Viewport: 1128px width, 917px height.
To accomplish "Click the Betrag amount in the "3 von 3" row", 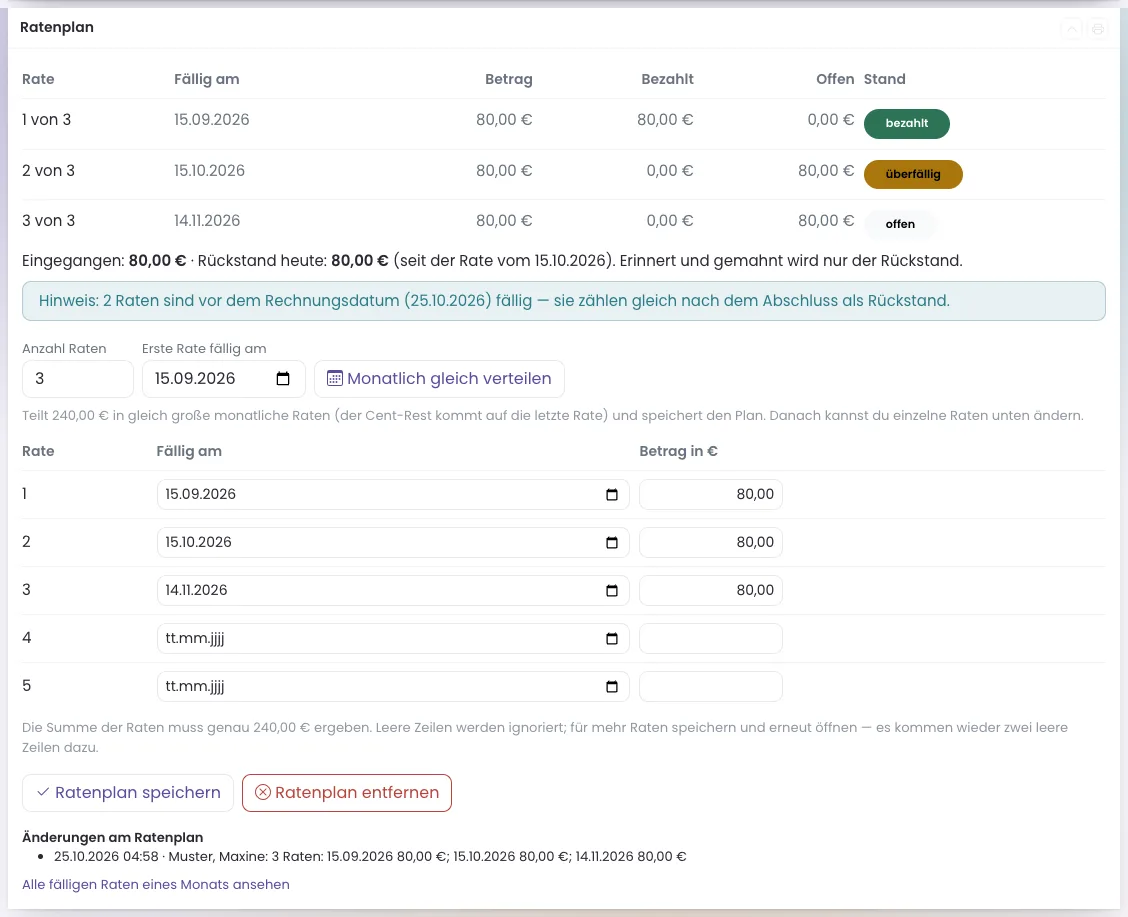I will (504, 221).
